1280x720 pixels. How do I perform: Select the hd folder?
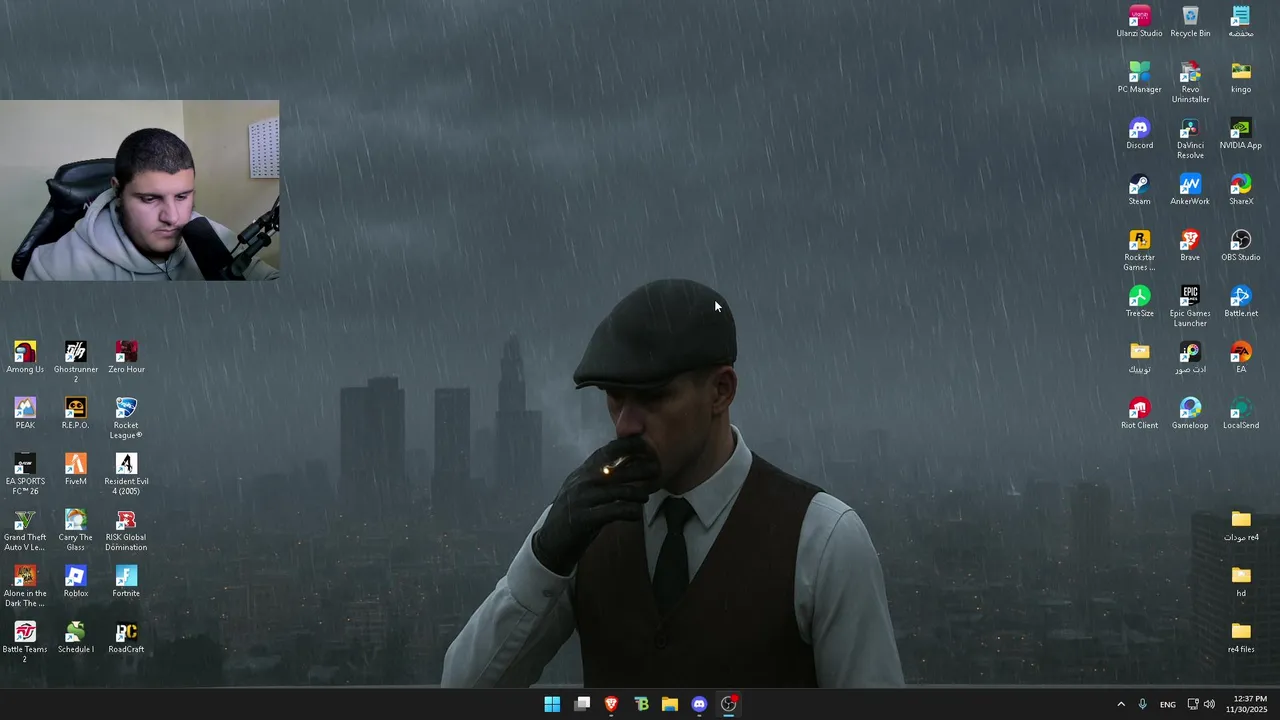click(1241, 581)
